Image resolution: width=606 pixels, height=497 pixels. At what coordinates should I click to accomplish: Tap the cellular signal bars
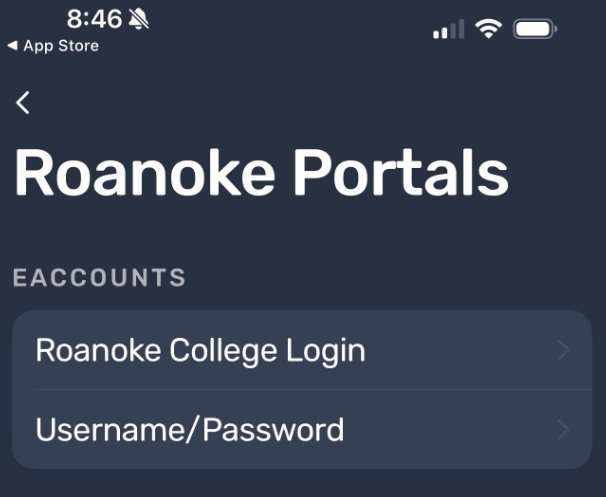448,30
